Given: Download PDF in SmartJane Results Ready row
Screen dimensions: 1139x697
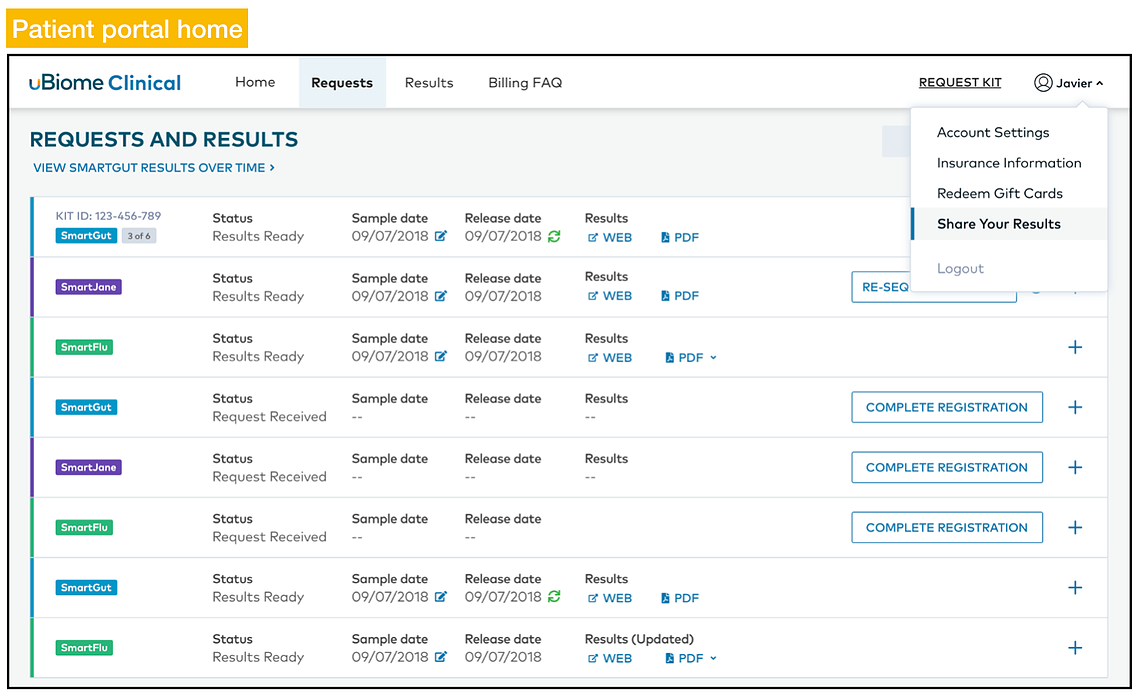Looking at the screenshot, I should (x=680, y=296).
